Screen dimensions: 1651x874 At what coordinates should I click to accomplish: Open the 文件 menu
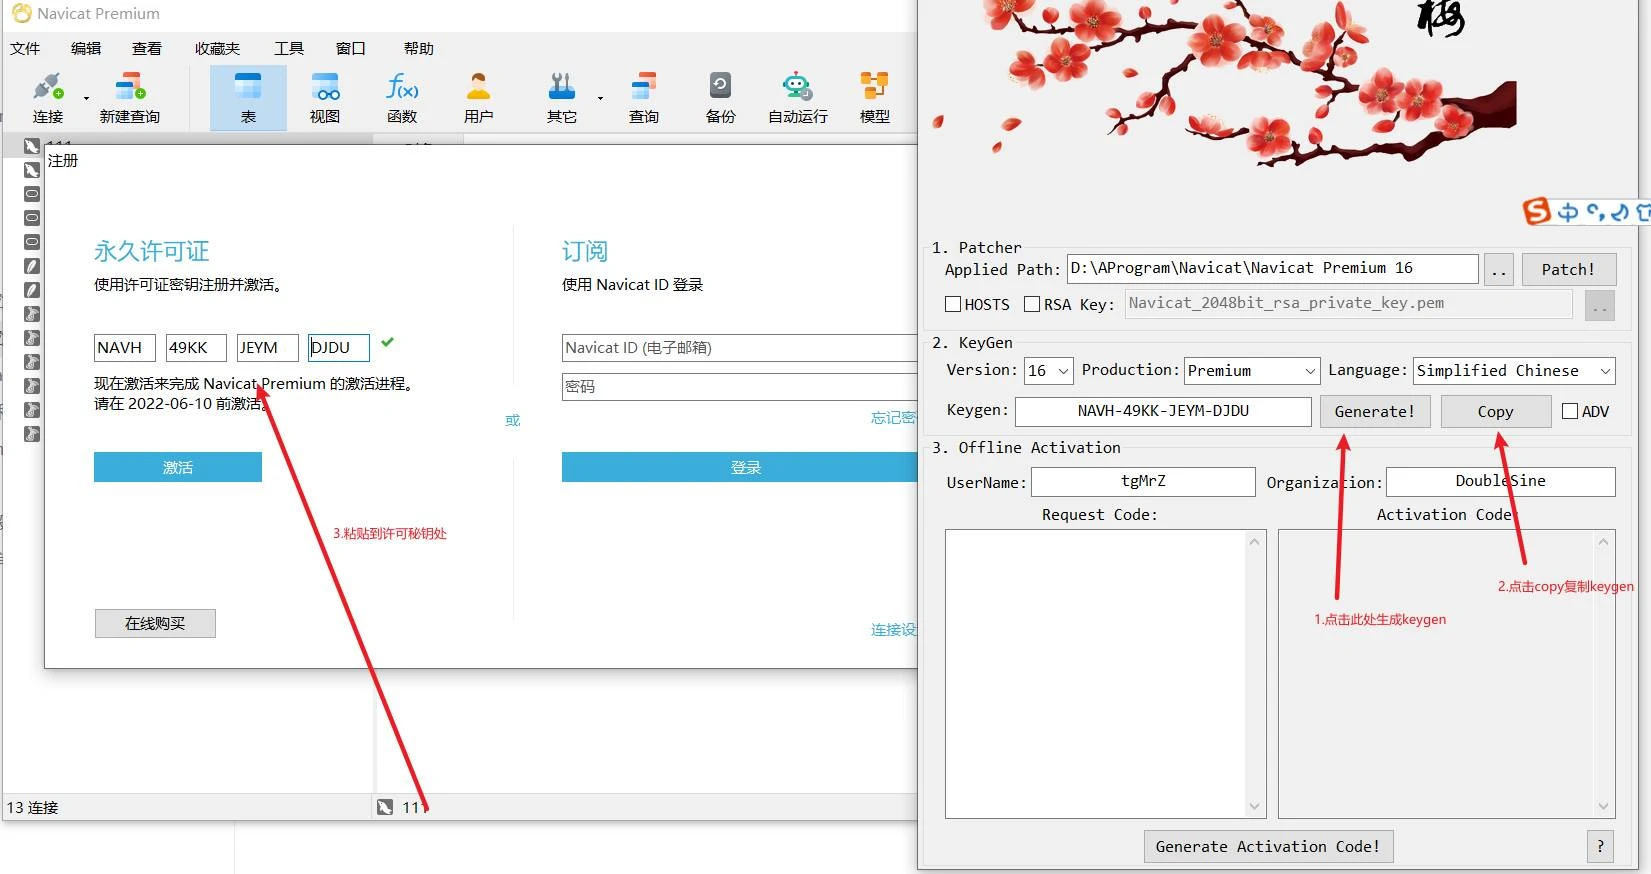point(25,48)
